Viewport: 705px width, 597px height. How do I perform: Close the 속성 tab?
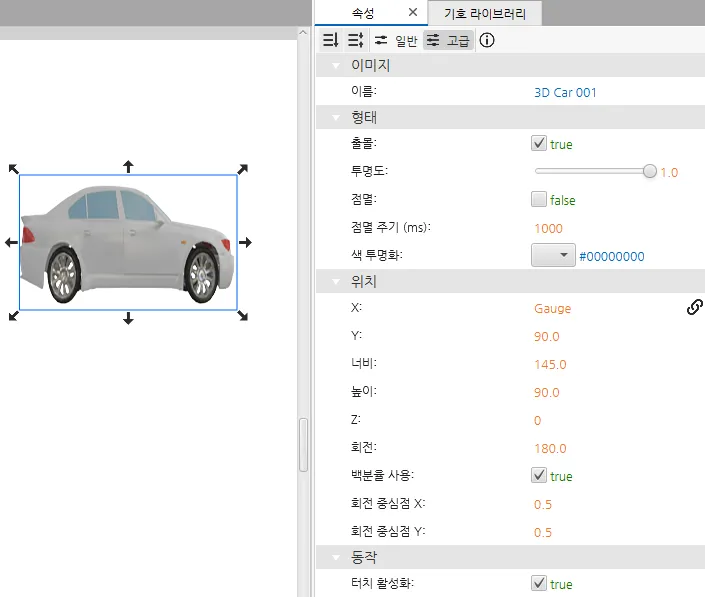413,13
